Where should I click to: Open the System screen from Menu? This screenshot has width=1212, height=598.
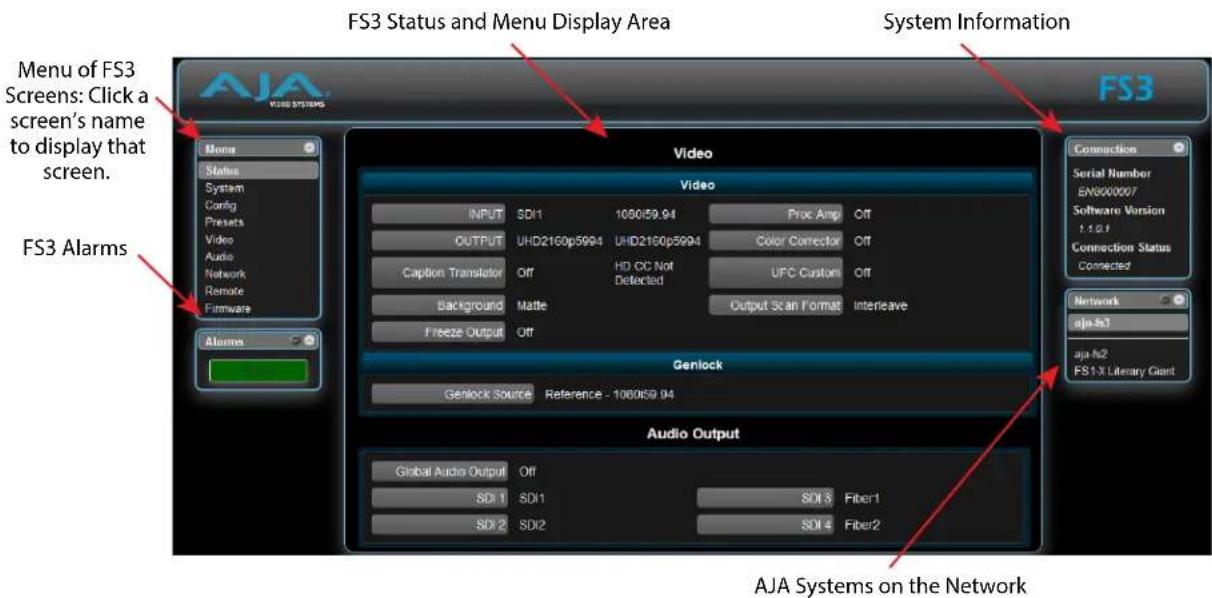point(224,188)
